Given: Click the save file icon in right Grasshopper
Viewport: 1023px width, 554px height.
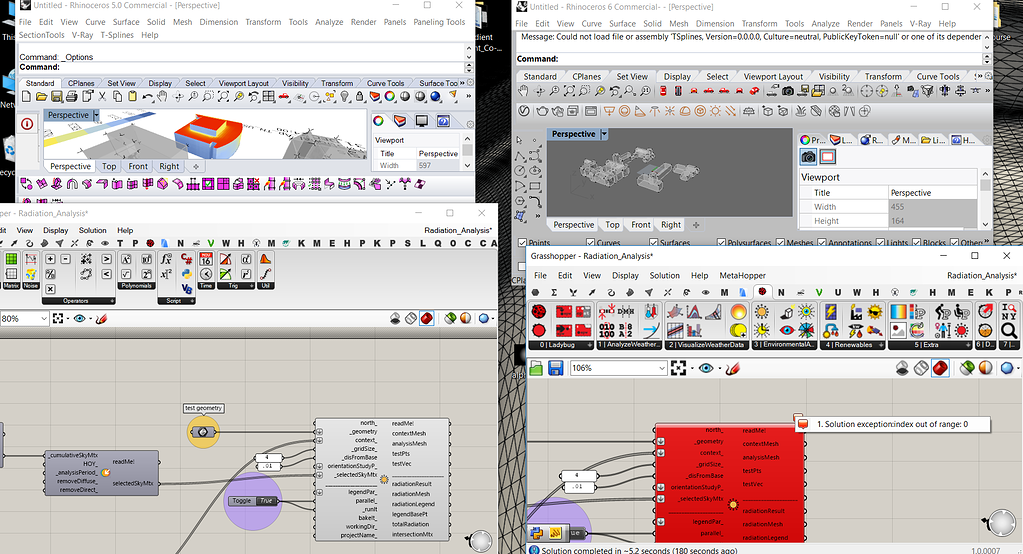Looking at the screenshot, I should click(x=555, y=369).
